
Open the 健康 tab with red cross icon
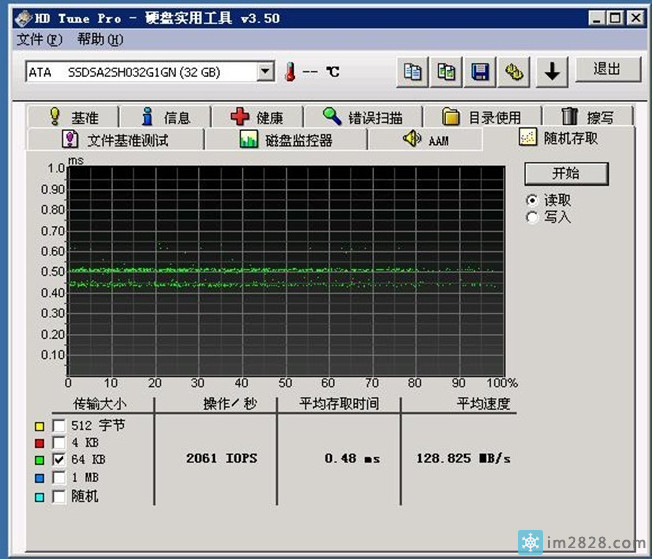[x=257, y=117]
